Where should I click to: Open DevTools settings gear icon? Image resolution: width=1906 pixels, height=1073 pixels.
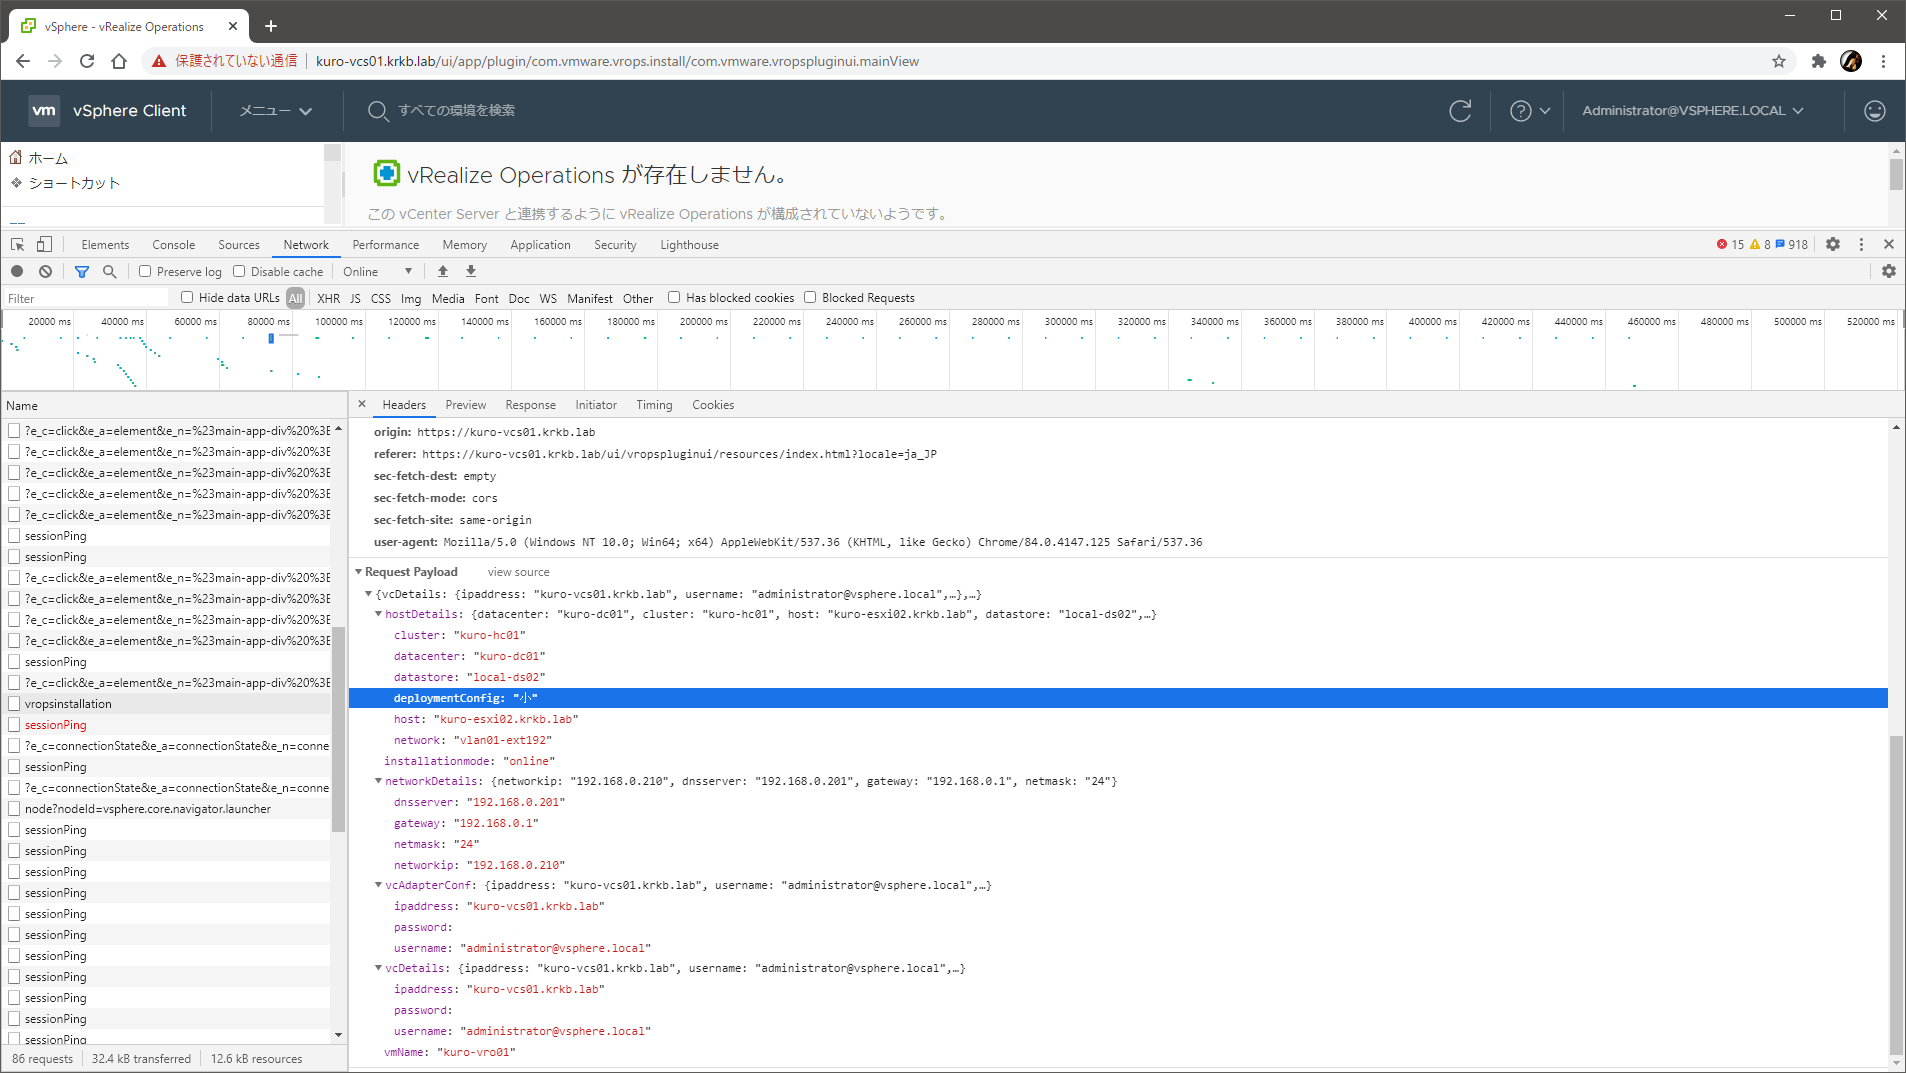coord(1832,244)
